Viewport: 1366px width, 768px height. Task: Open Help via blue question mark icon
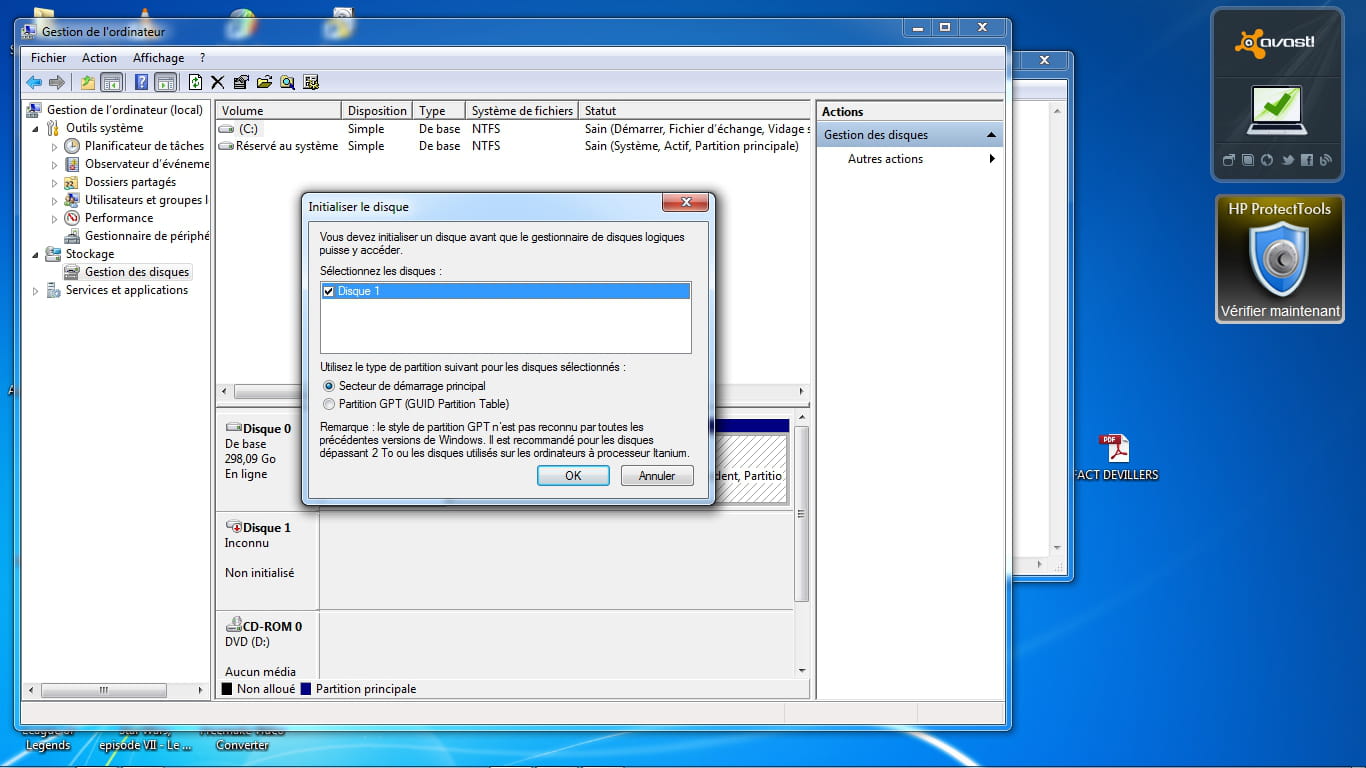142,82
